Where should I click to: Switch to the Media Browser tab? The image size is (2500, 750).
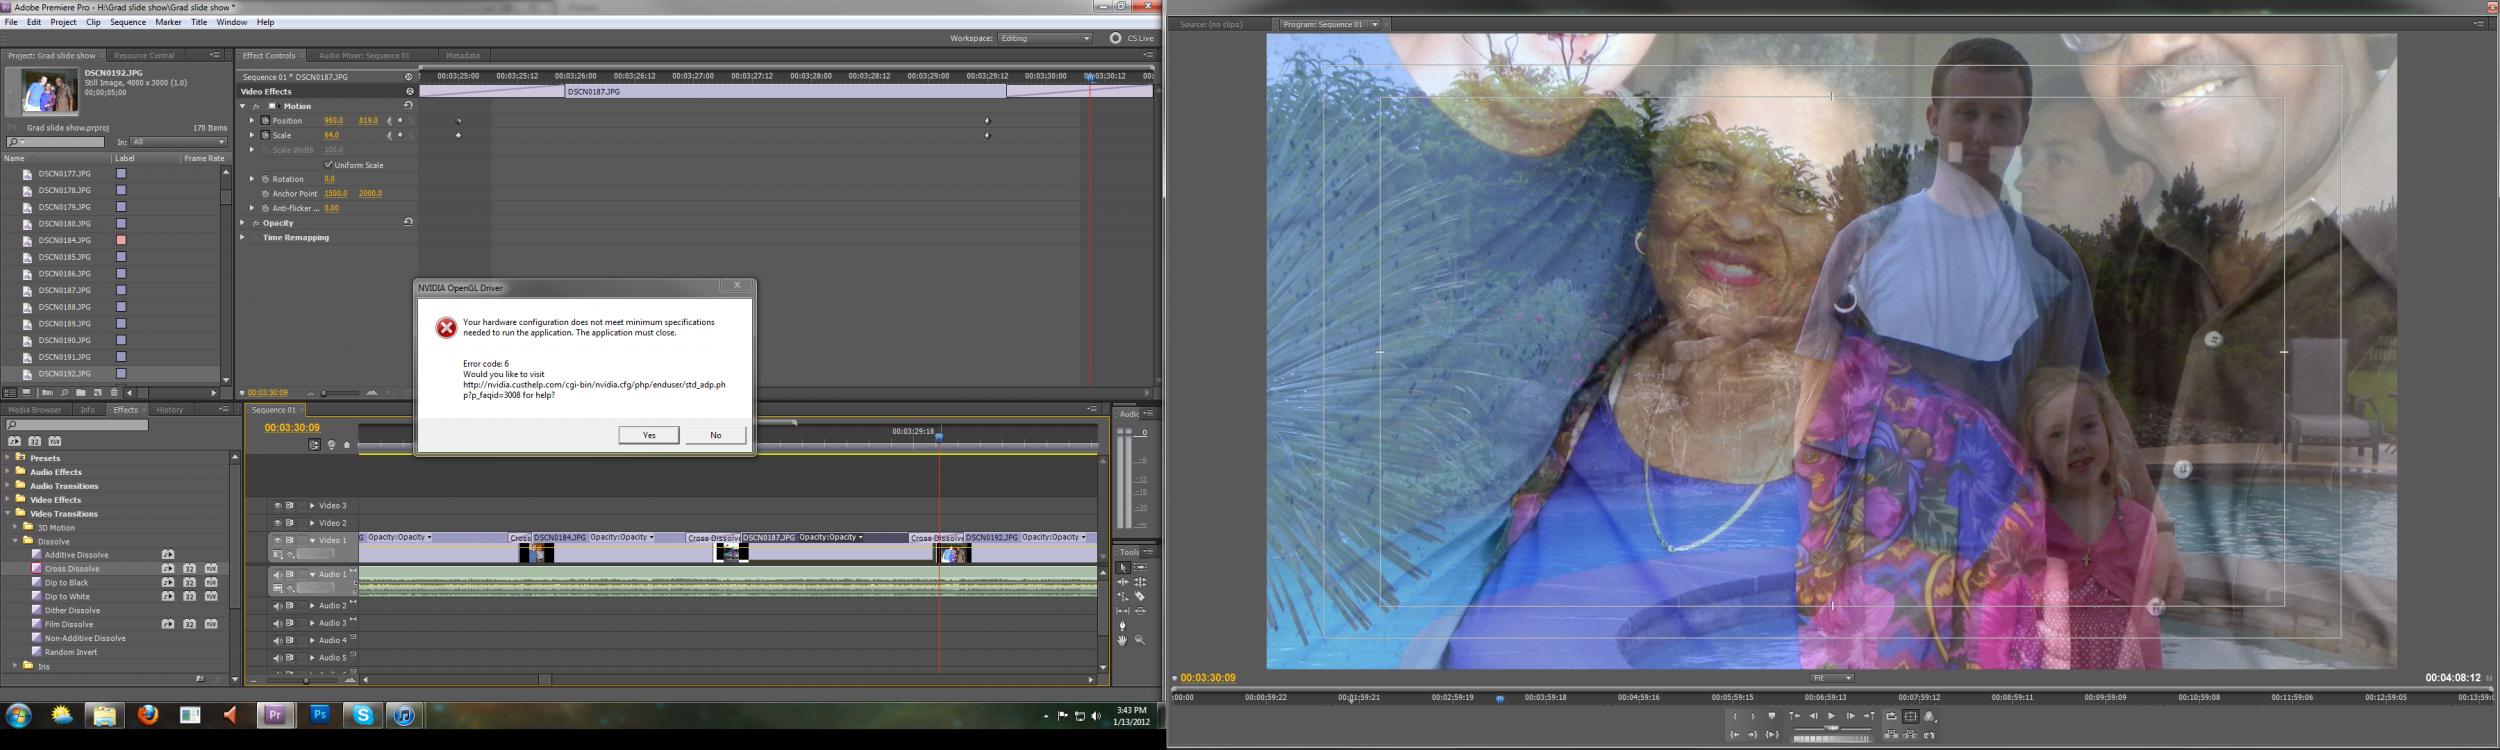pos(34,410)
